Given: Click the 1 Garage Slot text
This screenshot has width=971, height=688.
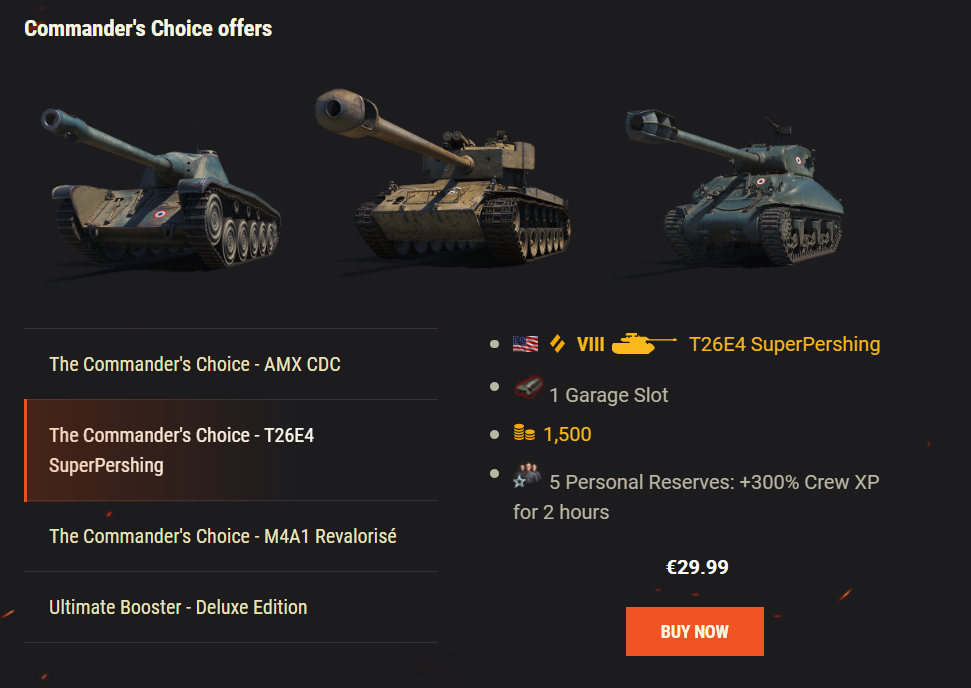Looking at the screenshot, I should pyautogui.click(x=608, y=395).
